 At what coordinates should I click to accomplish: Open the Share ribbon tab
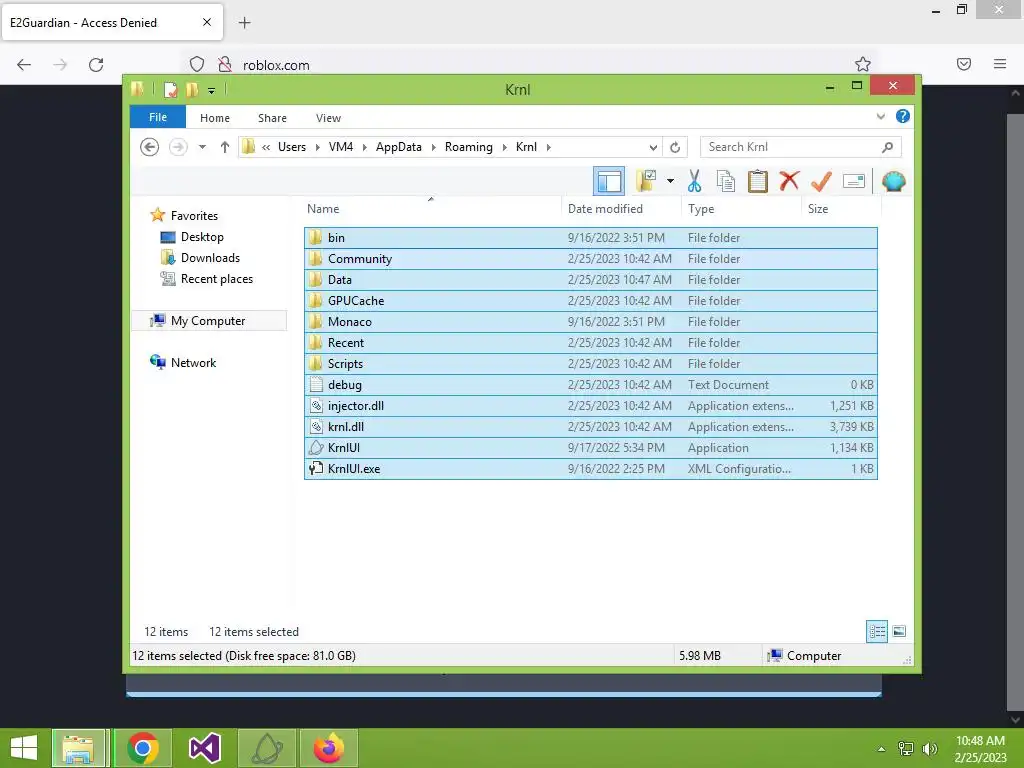point(272,118)
